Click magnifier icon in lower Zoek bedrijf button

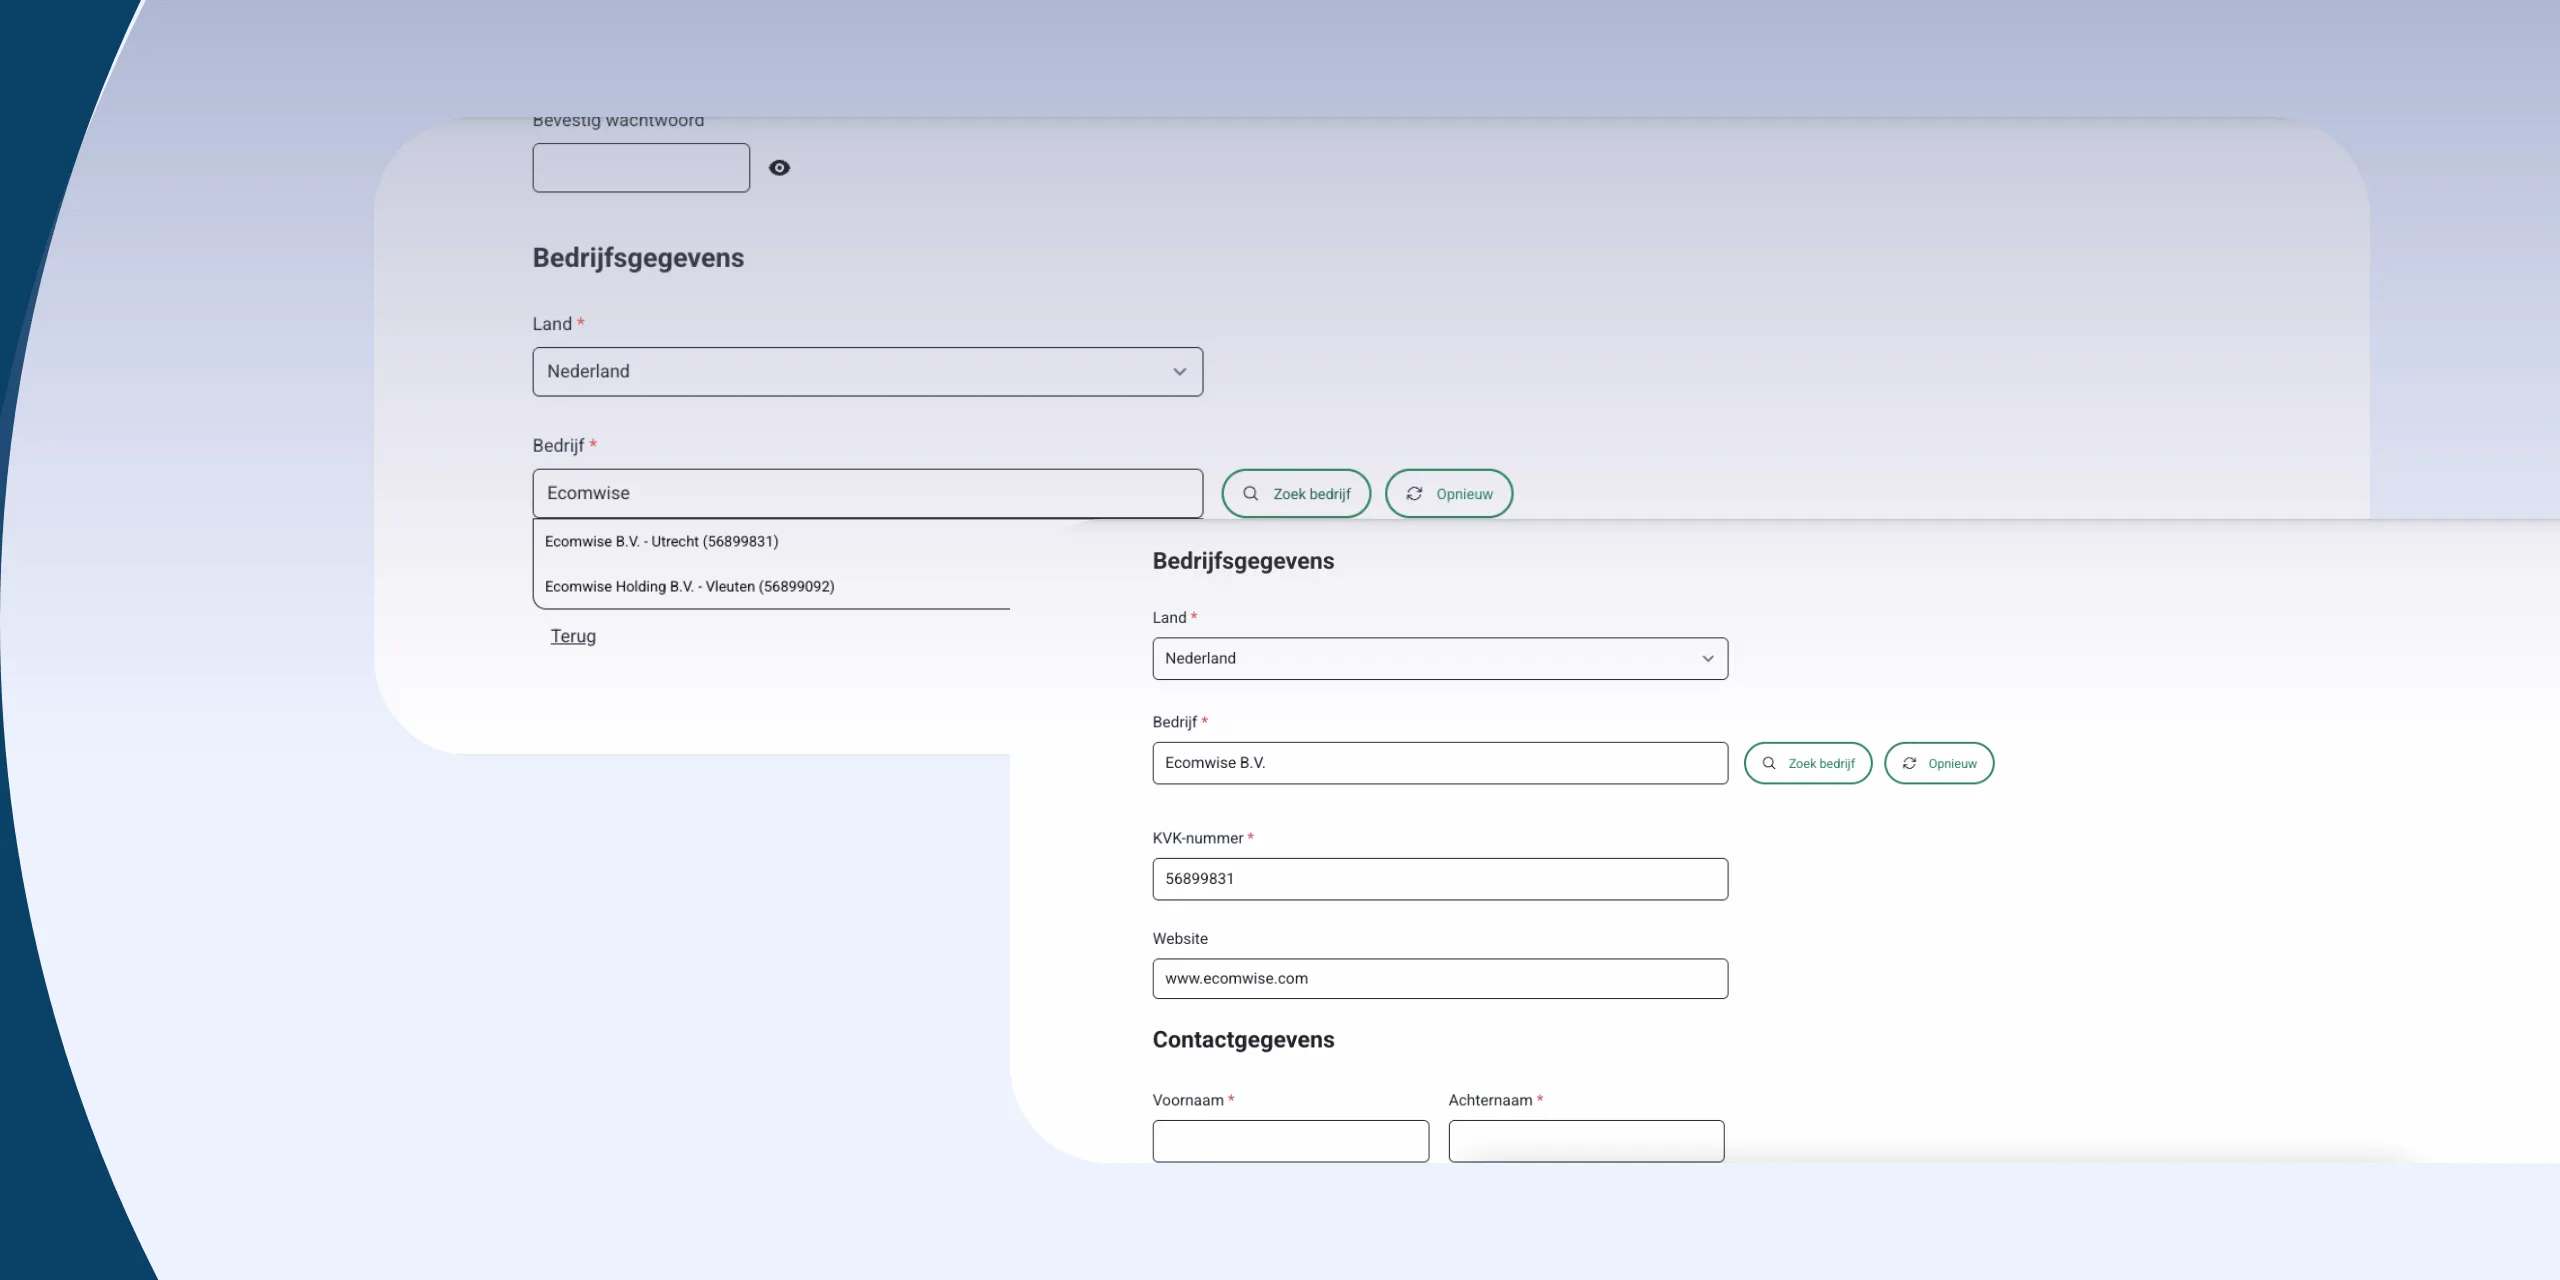tap(1769, 763)
